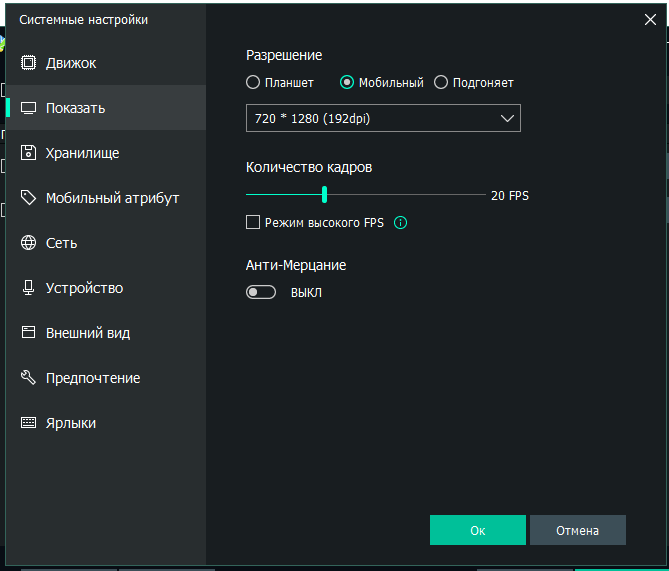Click the floppy disk icon beside Хранилище
The height and width of the screenshot is (571, 669).
tap(28, 153)
